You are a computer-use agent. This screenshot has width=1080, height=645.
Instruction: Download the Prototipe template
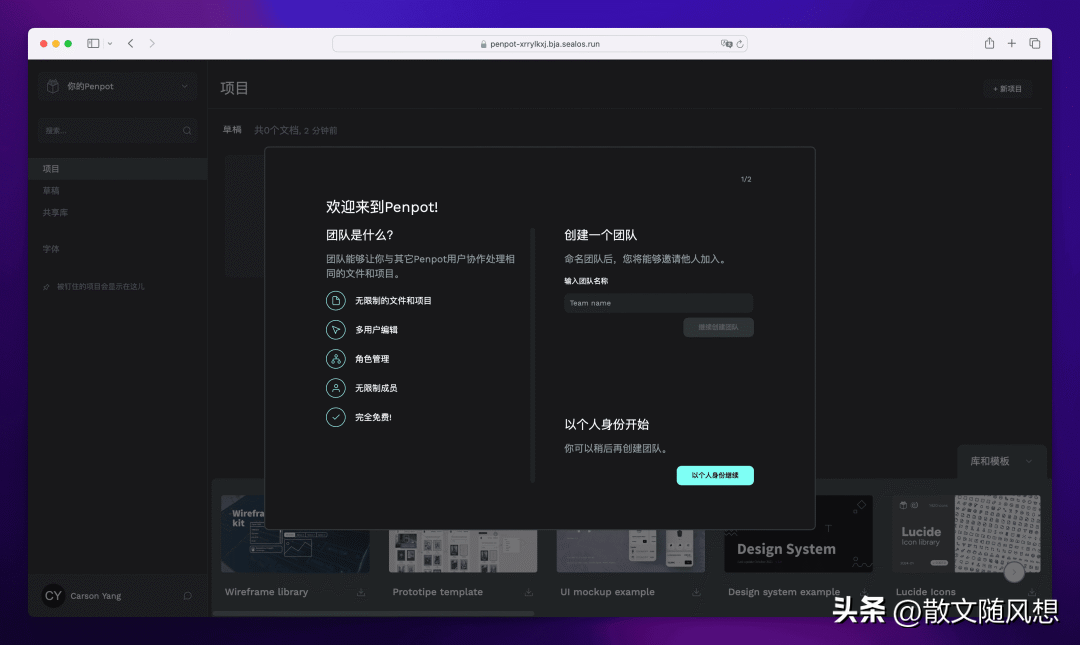(528, 593)
